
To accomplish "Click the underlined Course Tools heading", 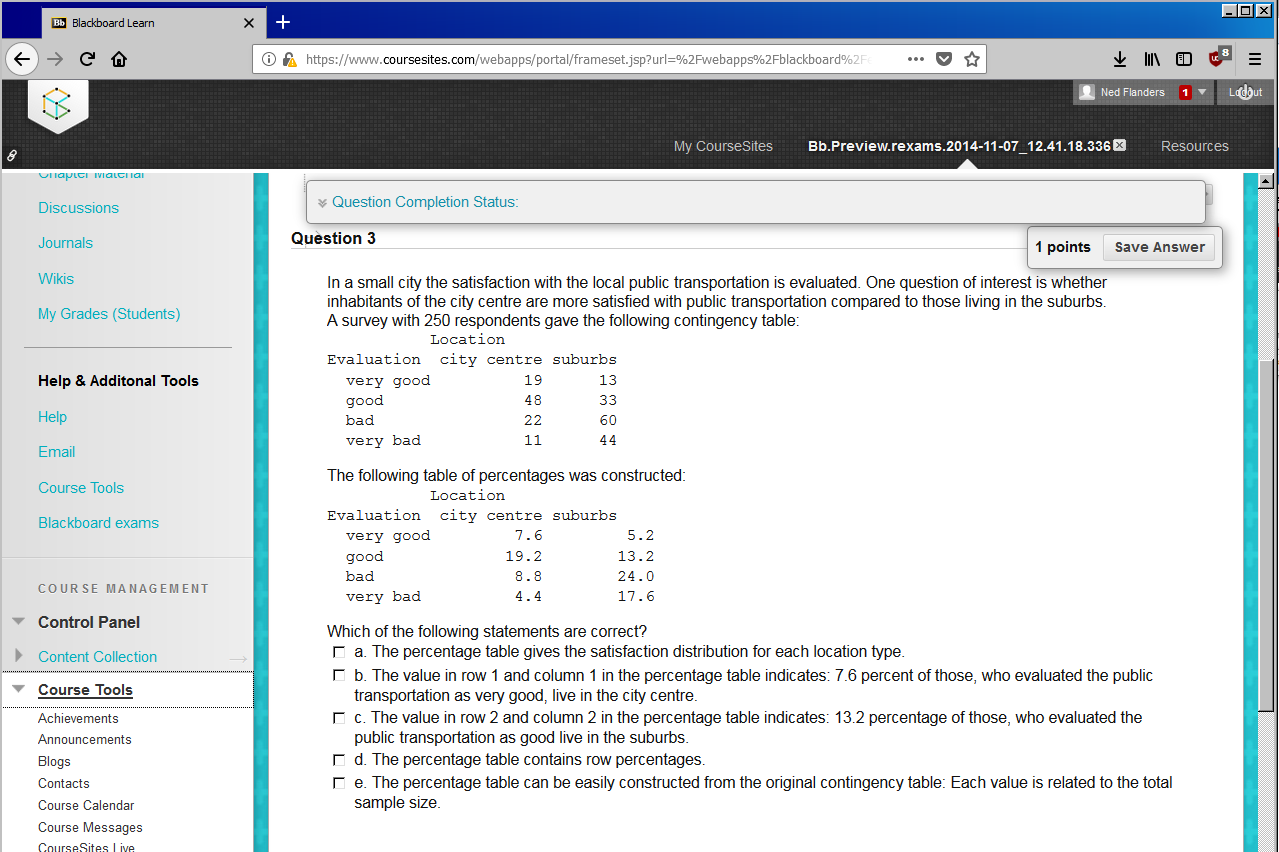I will 85,690.
